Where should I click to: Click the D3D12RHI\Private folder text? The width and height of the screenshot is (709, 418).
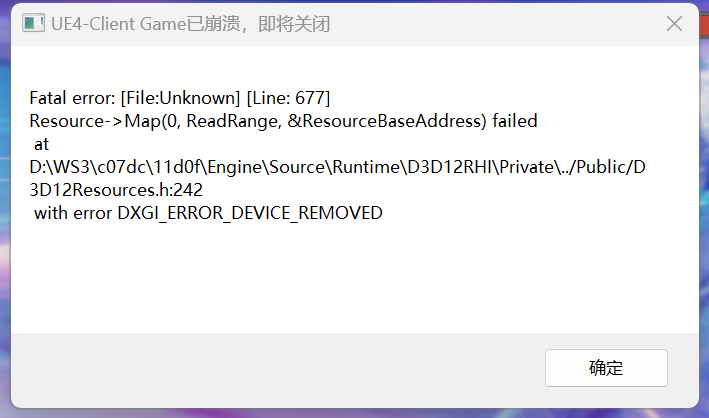click(480, 167)
